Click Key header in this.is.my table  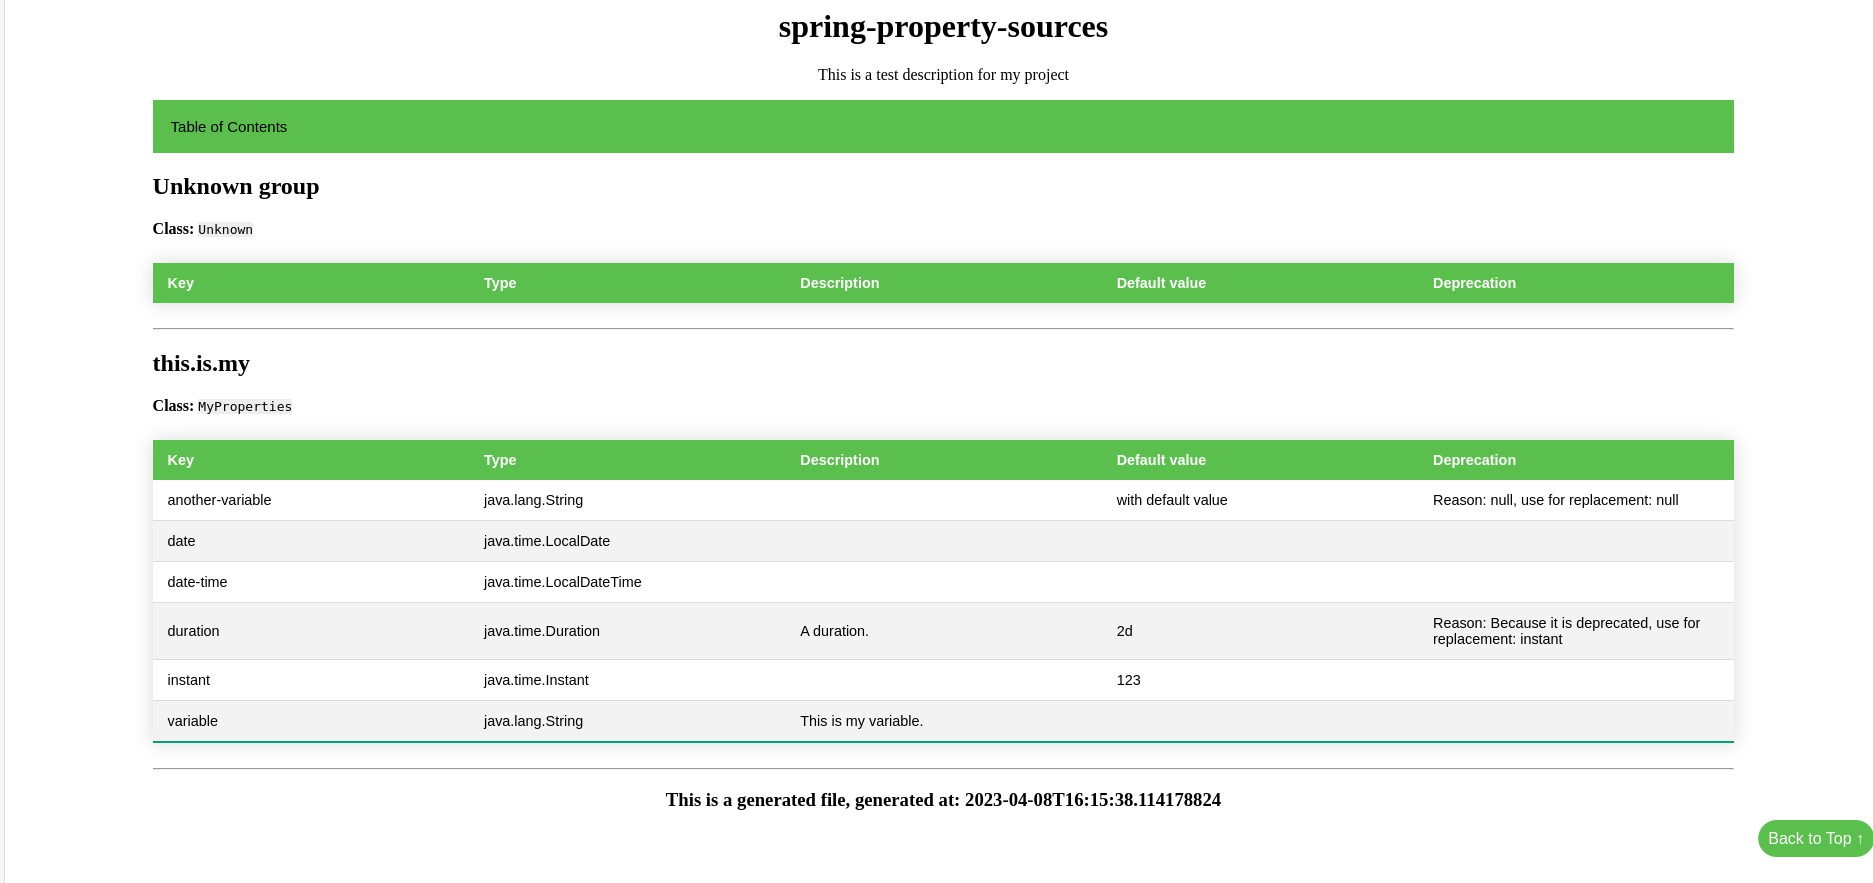click(181, 460)
